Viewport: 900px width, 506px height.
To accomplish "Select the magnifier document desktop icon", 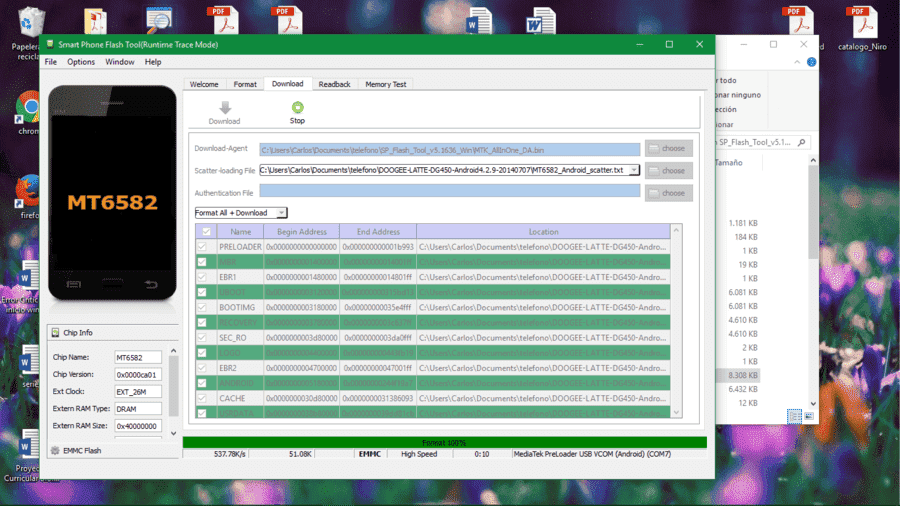I will pos(158,20).
